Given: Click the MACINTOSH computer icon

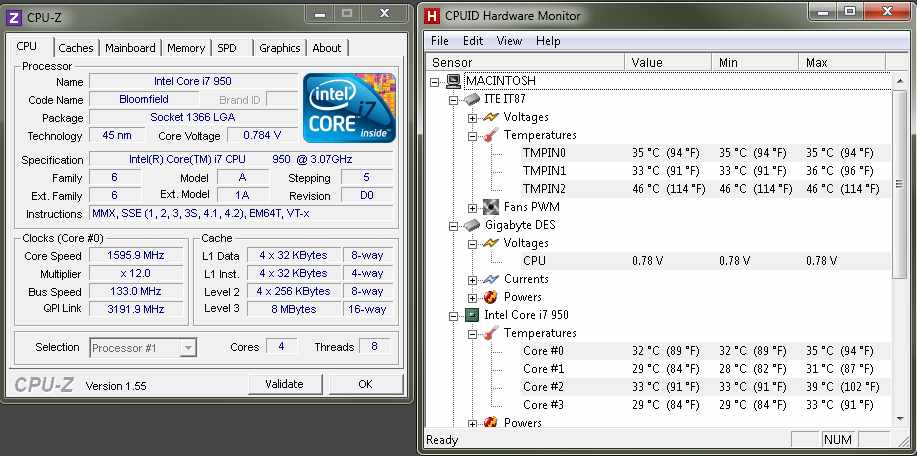Looking at the screenshot, I should coord(453,81).
